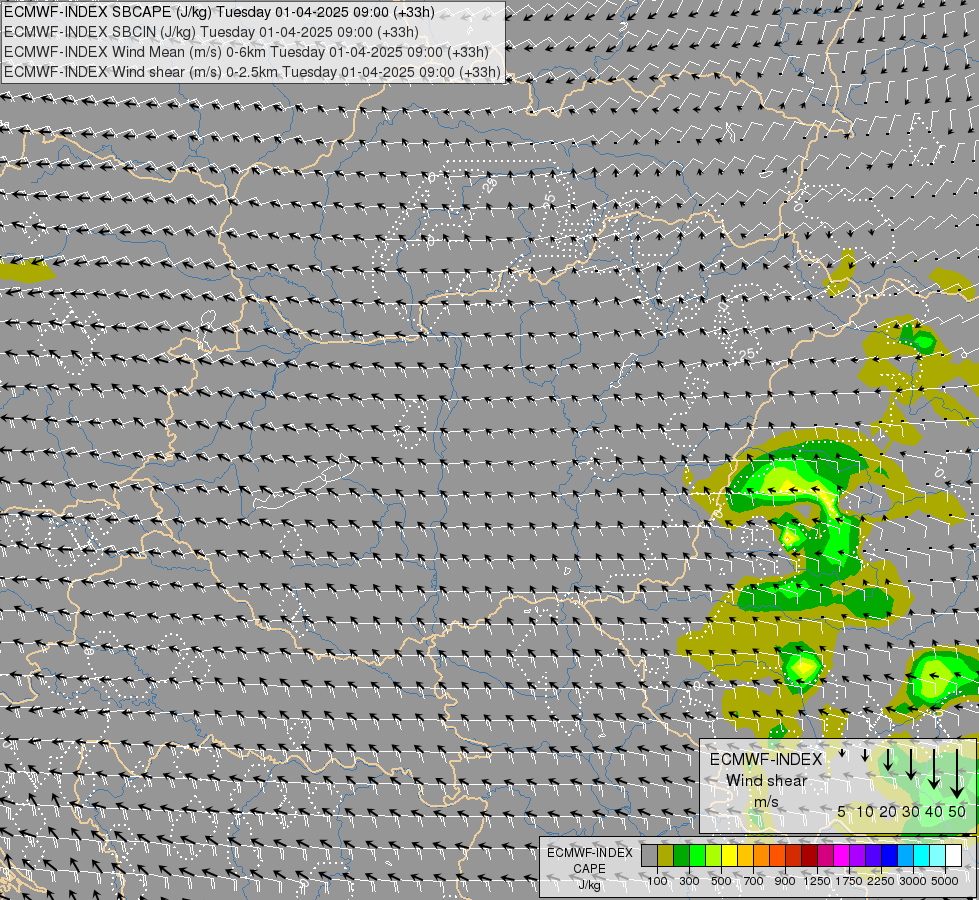Click the '50' wind shear legend number
Image resolution: width=979 pixels, height=900 pixels.
[957, 811]
